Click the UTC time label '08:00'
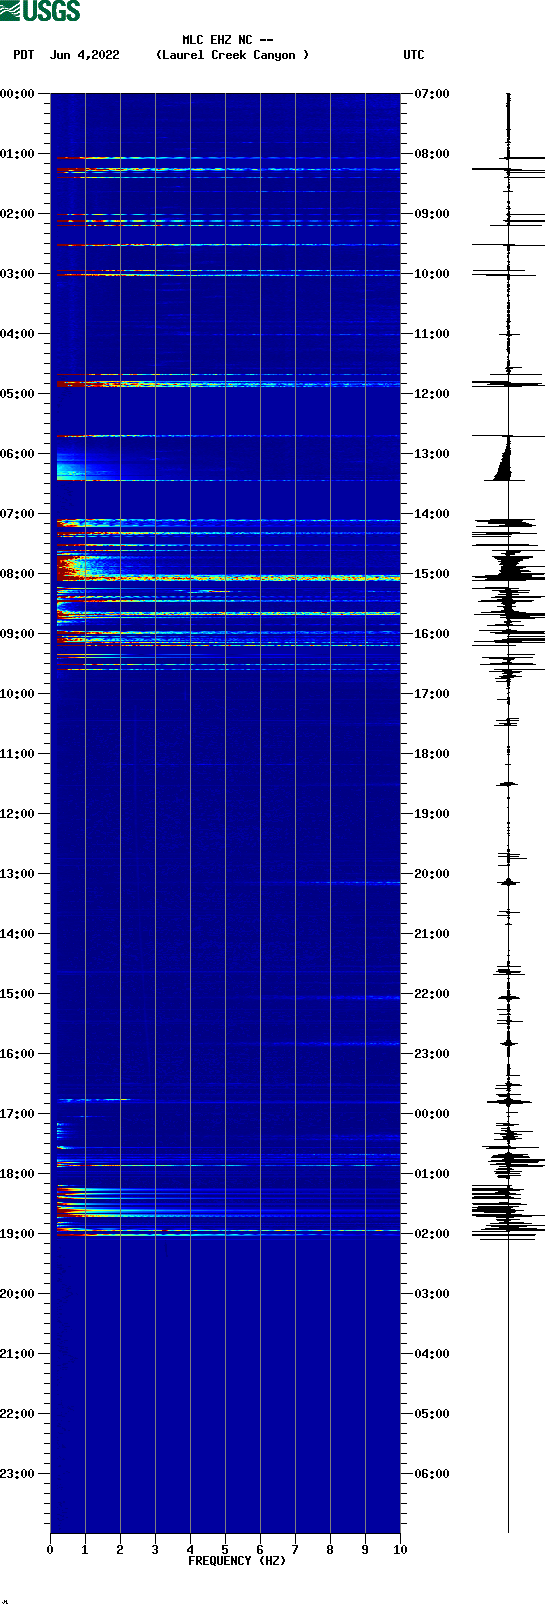Image resolution: width=552 pixels, height=1613 pixels. point(432,154)
